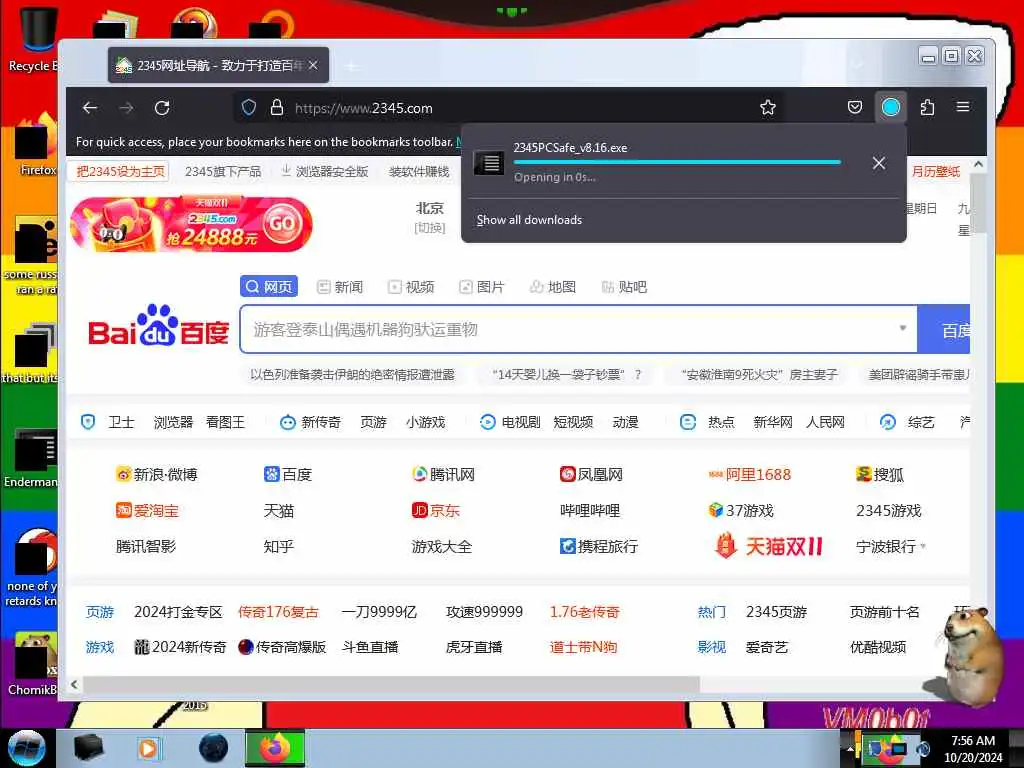Open the 电视剧 play icon

coord(487,422)
